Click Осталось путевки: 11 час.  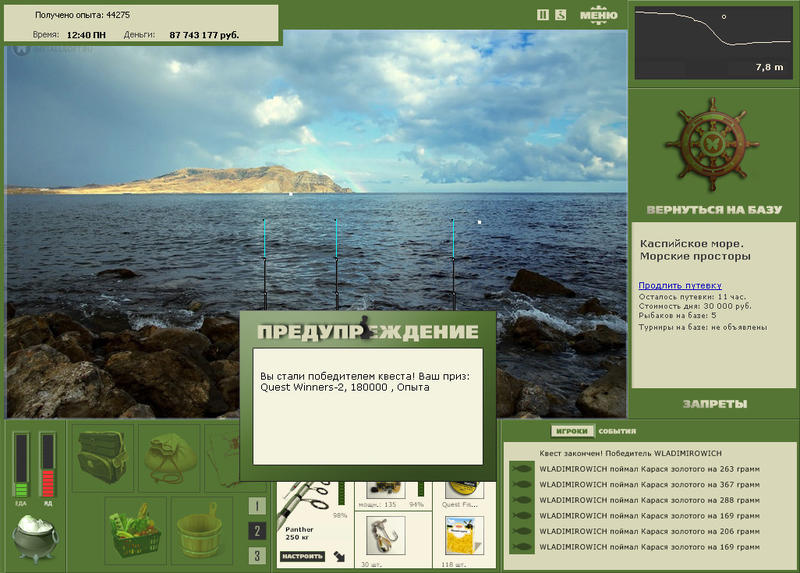coord(692,296)
